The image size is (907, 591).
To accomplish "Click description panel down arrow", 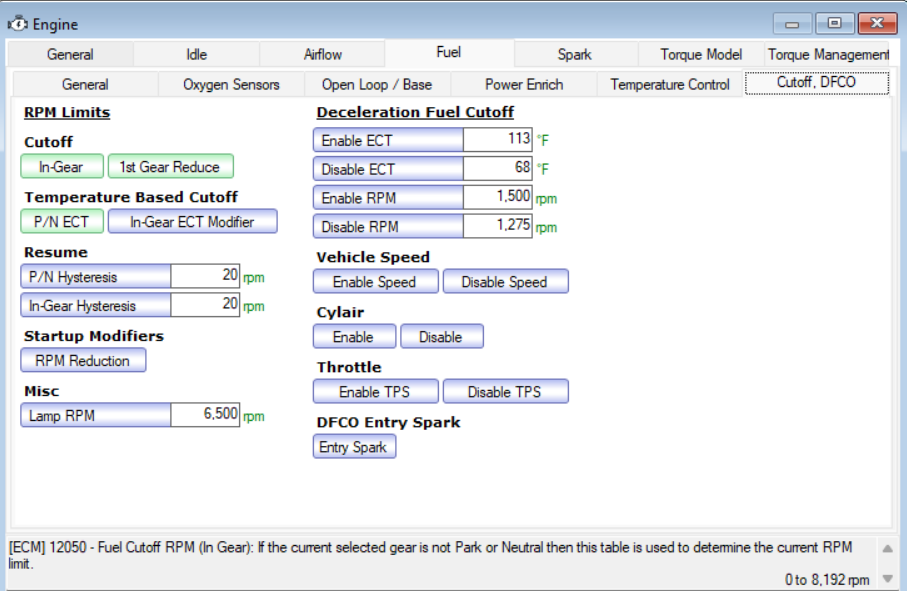I will pyautogui.click(x=887, y=578).
